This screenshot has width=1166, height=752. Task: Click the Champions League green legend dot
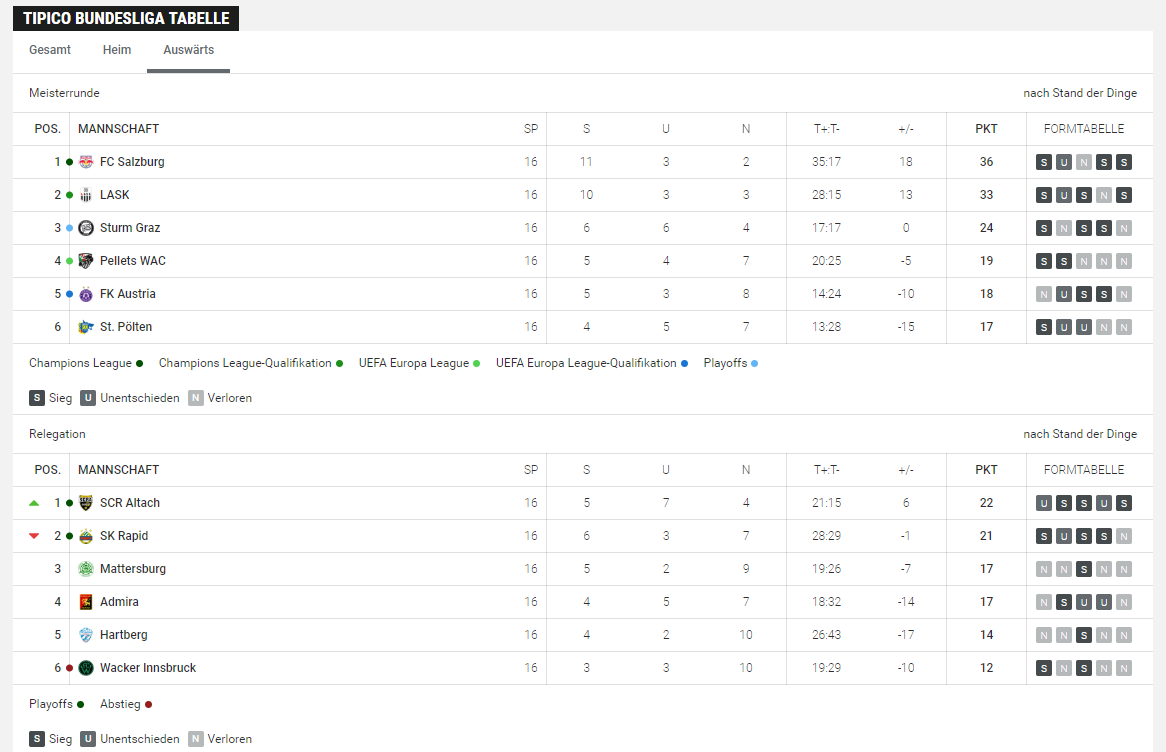[x=139, y=364]
